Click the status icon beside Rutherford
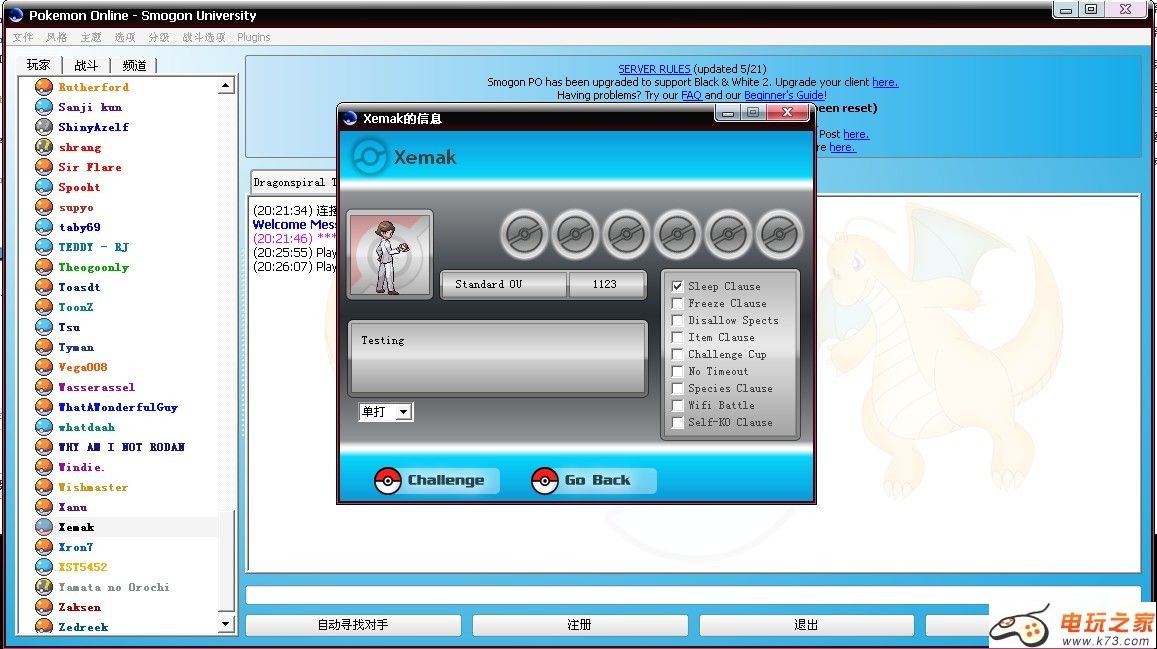 pos(44,87)
